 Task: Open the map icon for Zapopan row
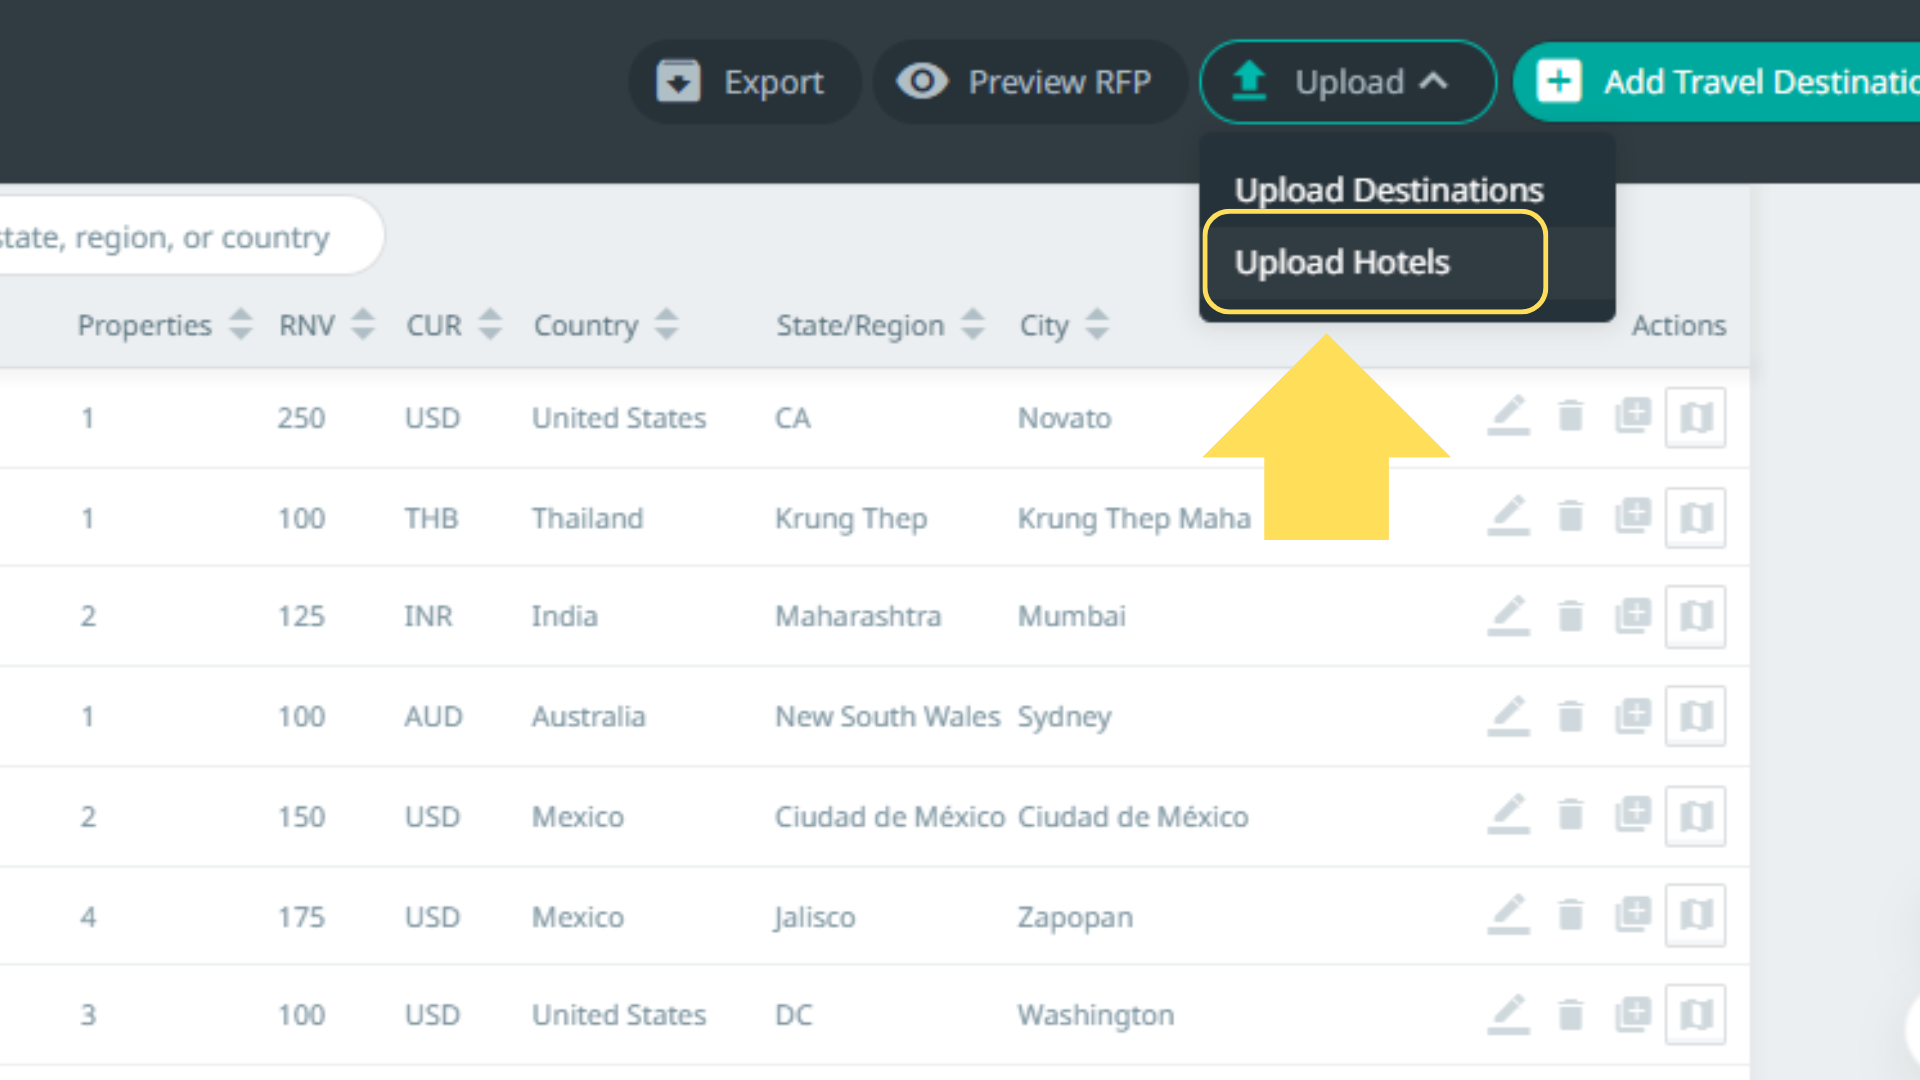click(x=1695, y=915)
